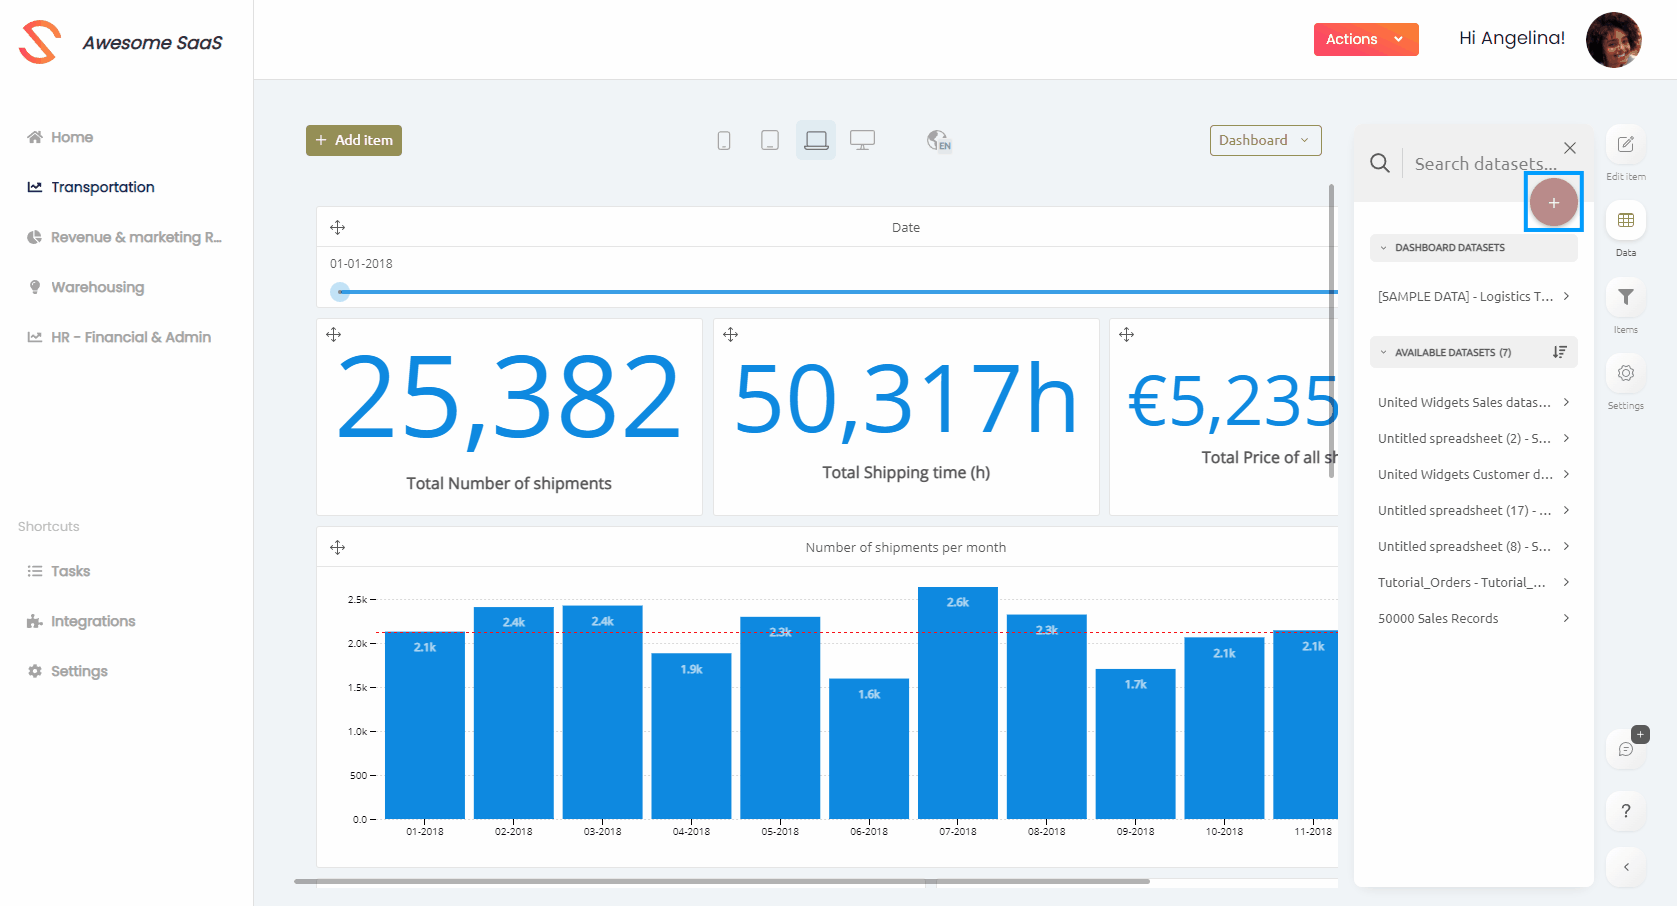Image resolution: width=1677 pixels, height=906 pixels.
Task: Click the Search datasets input field
Action: click(1484, 164)
